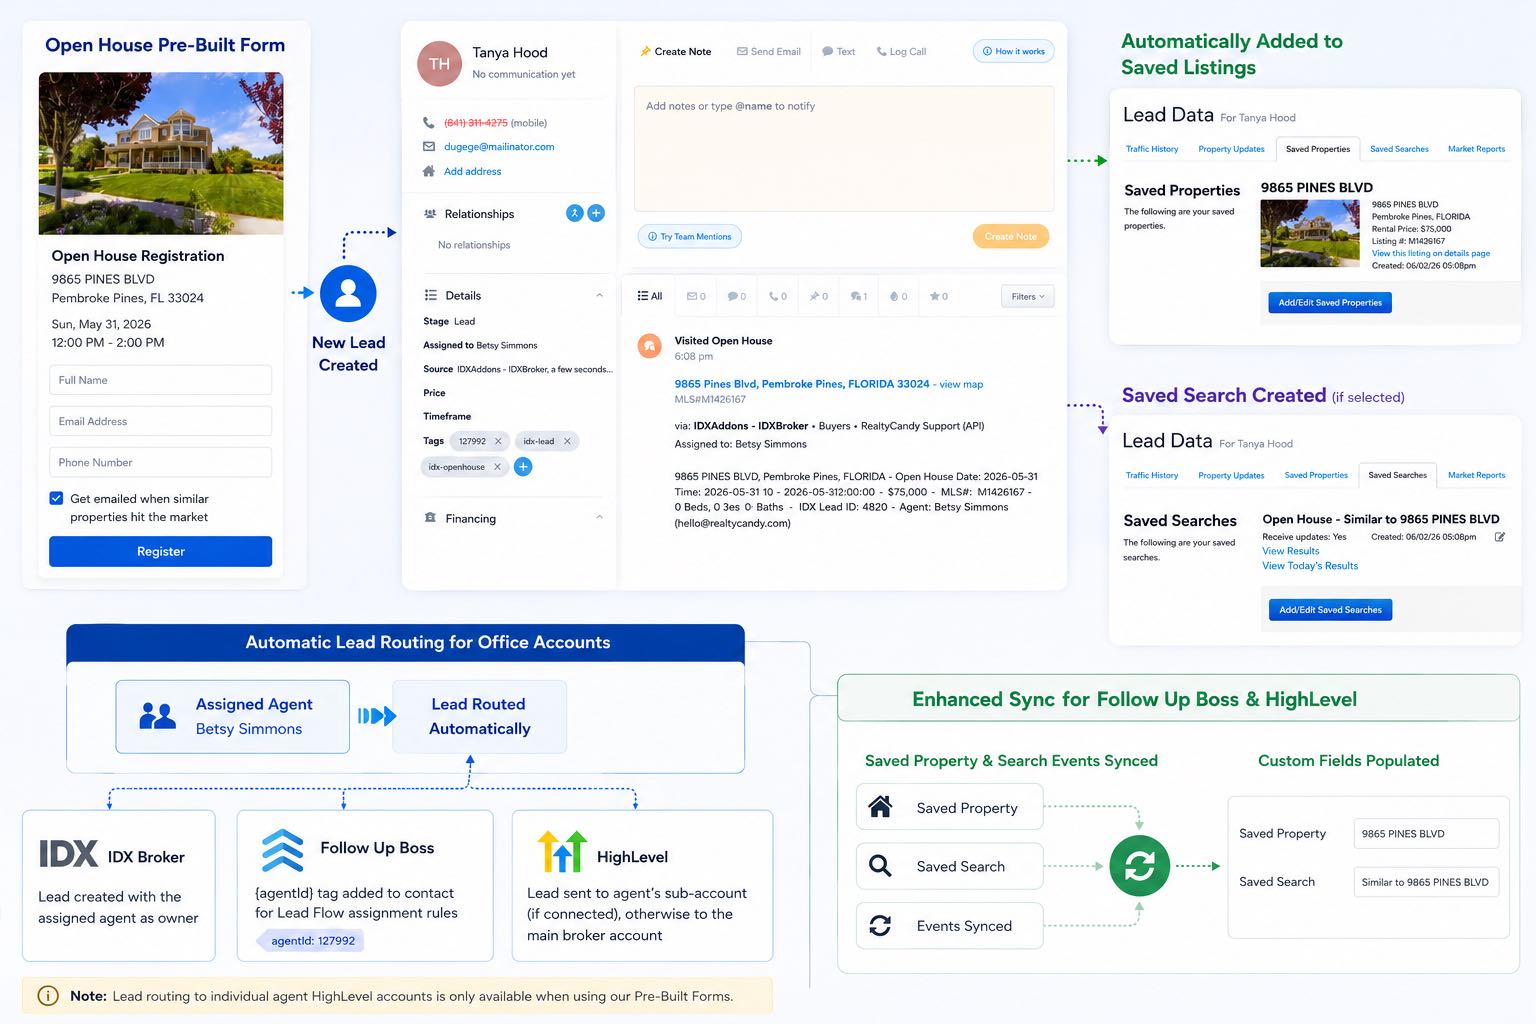Click the green sync circle icon
This screenshot has width=1536, height=1024.
click(1140, 866)
